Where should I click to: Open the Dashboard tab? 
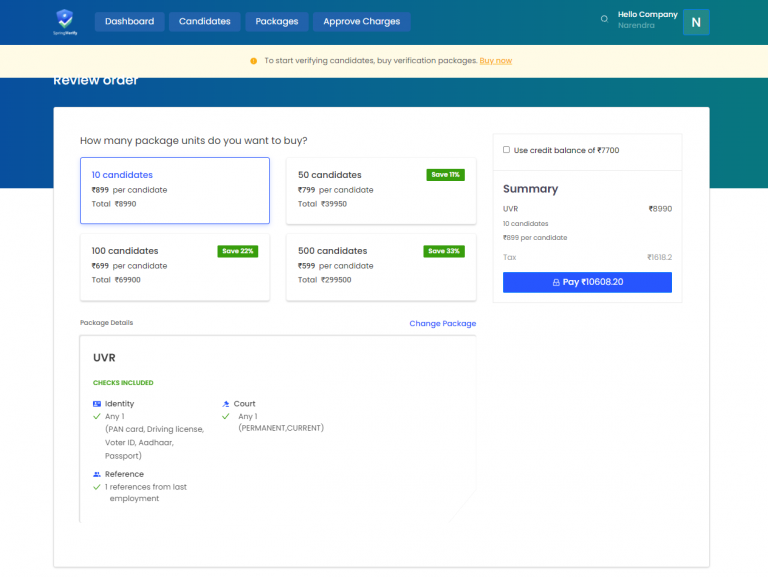129,21
